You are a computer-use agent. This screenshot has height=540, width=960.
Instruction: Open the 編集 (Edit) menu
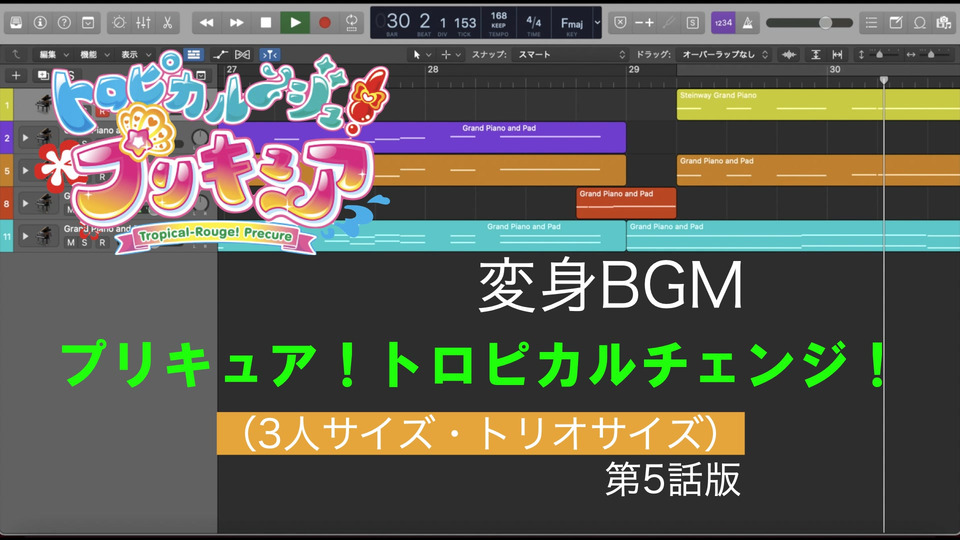point(53,54)
